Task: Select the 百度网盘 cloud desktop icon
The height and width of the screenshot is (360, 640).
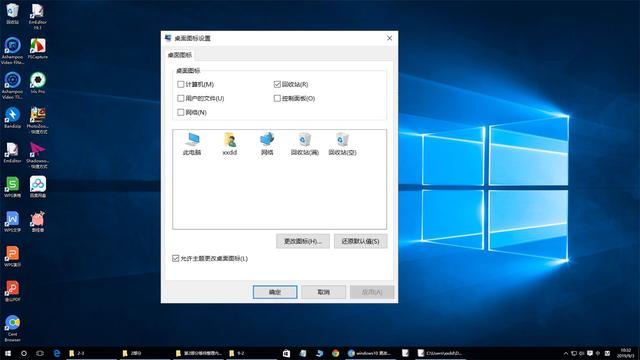Action: pos(38,187)
